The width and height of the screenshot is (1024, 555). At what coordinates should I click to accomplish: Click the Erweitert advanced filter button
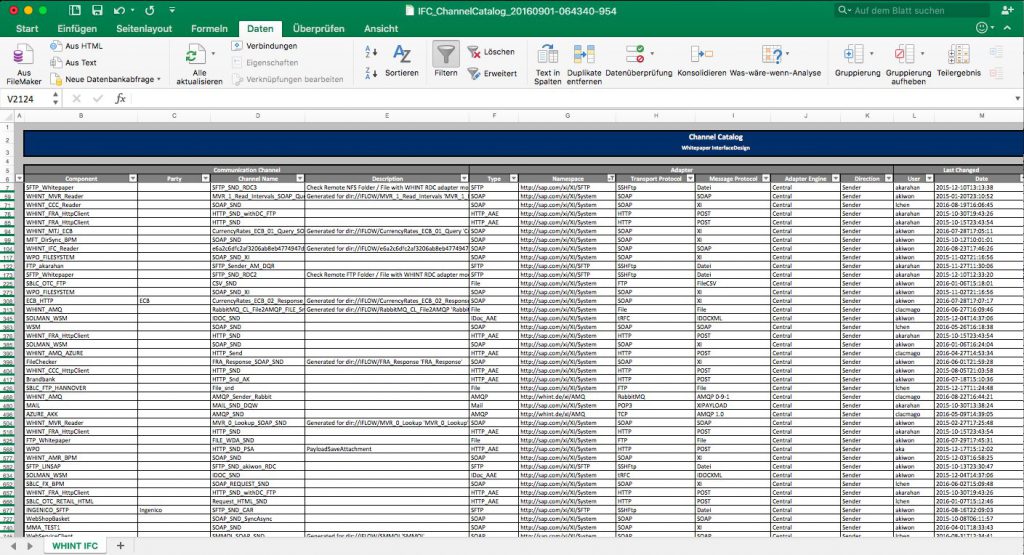point(492,73)
